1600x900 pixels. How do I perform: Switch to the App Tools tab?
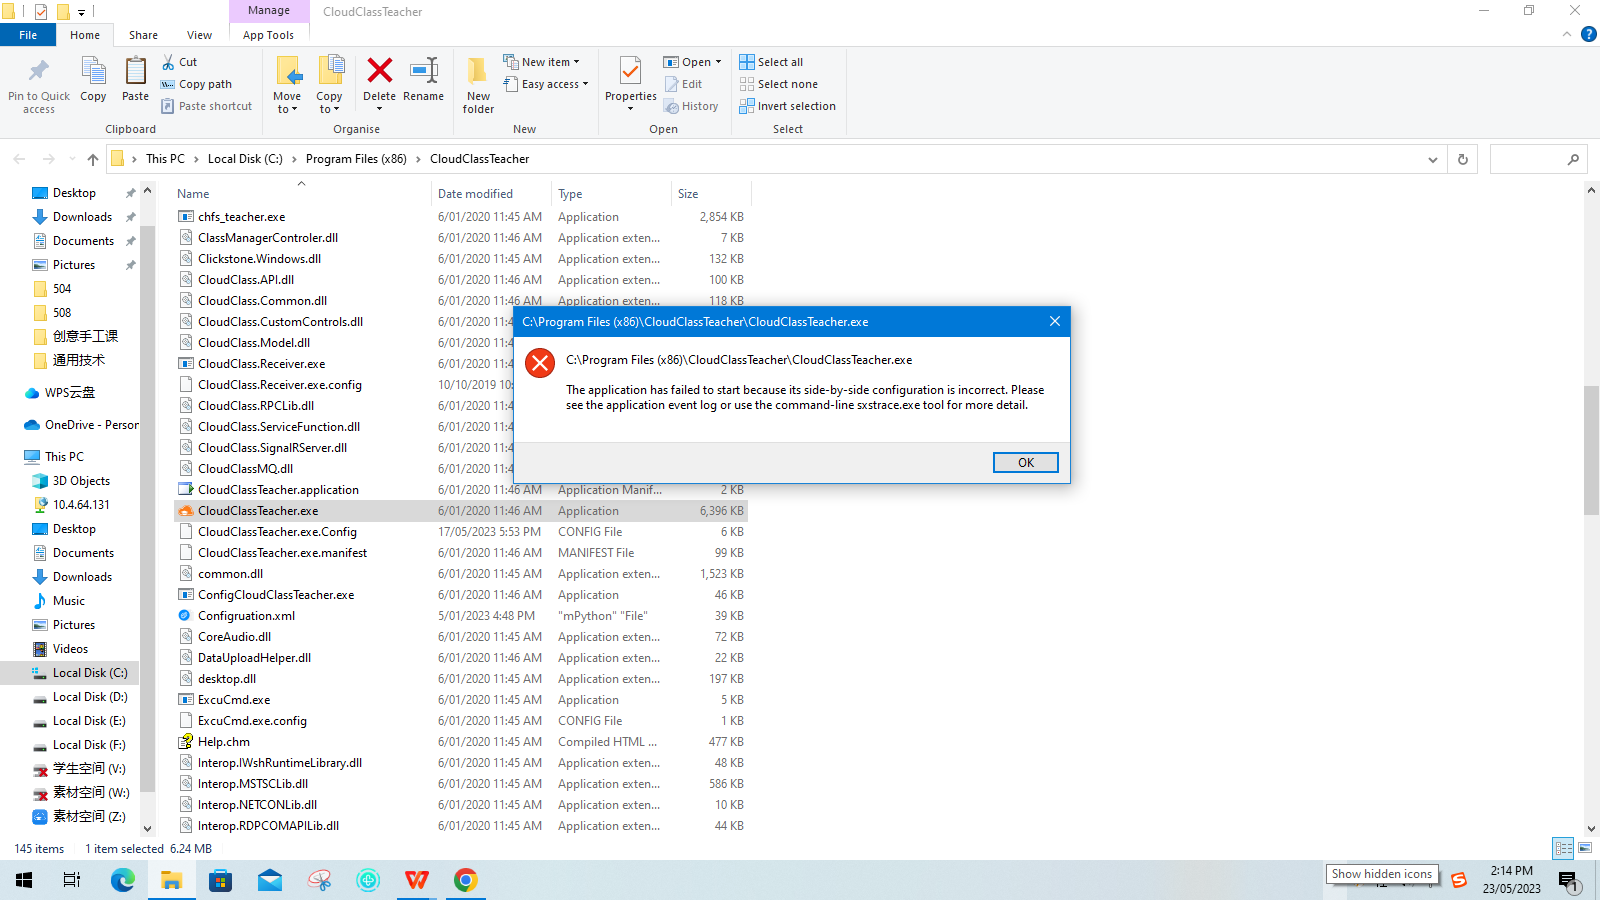click(x=268, y=35)
